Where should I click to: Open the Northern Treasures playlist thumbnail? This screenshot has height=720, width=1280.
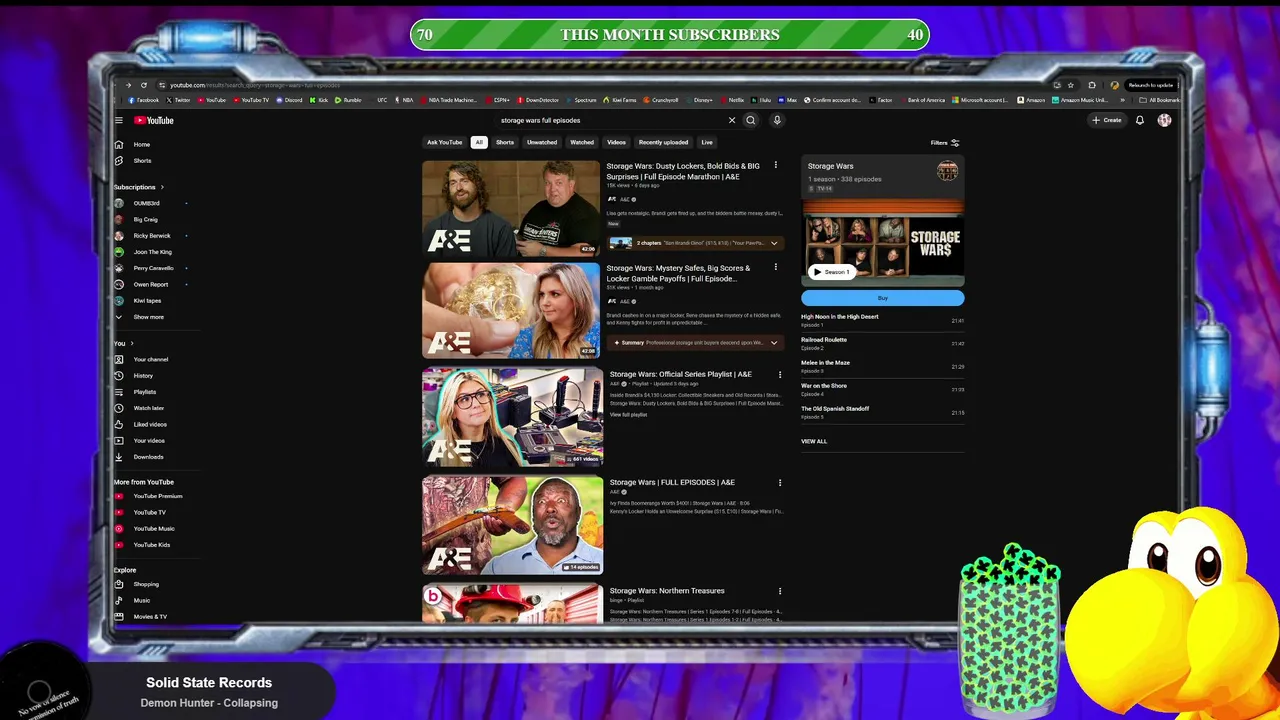coord(512,604)
